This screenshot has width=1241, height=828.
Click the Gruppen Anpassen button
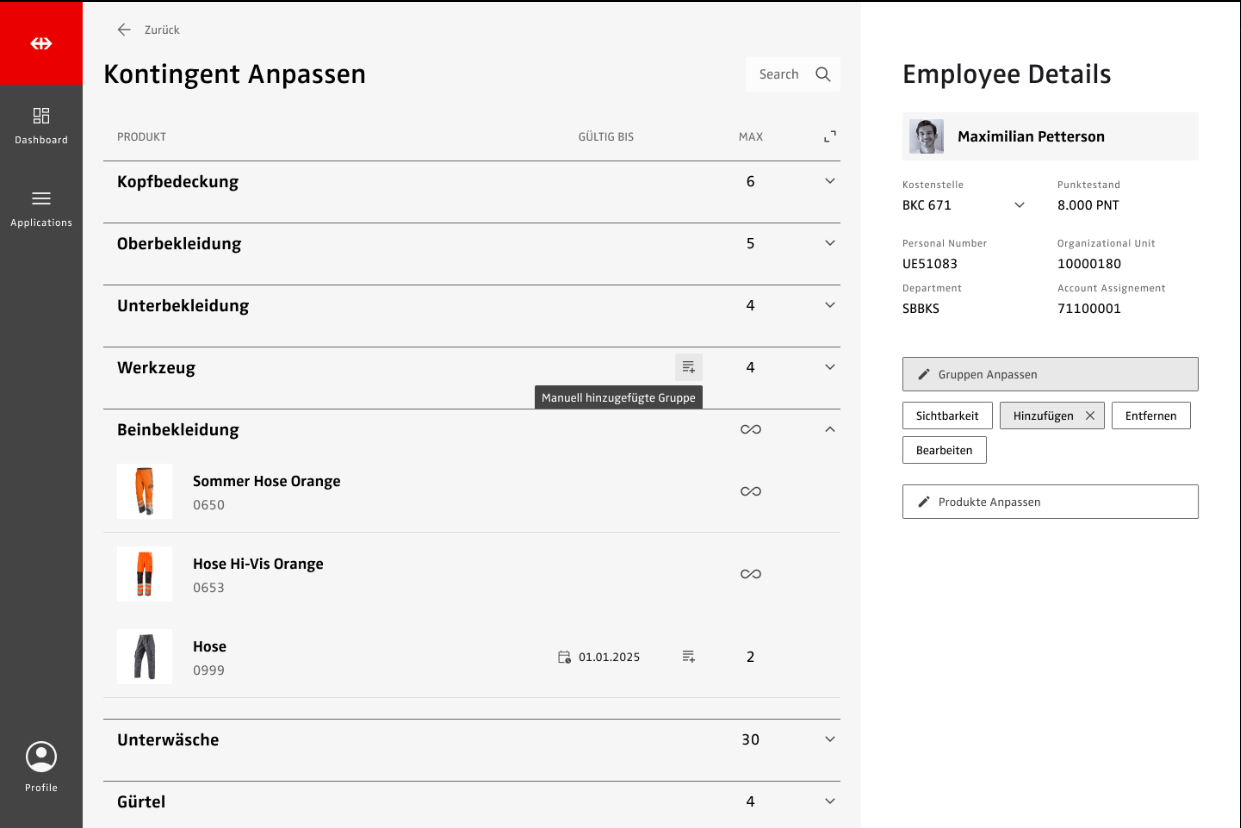[x=1049, y=374]
